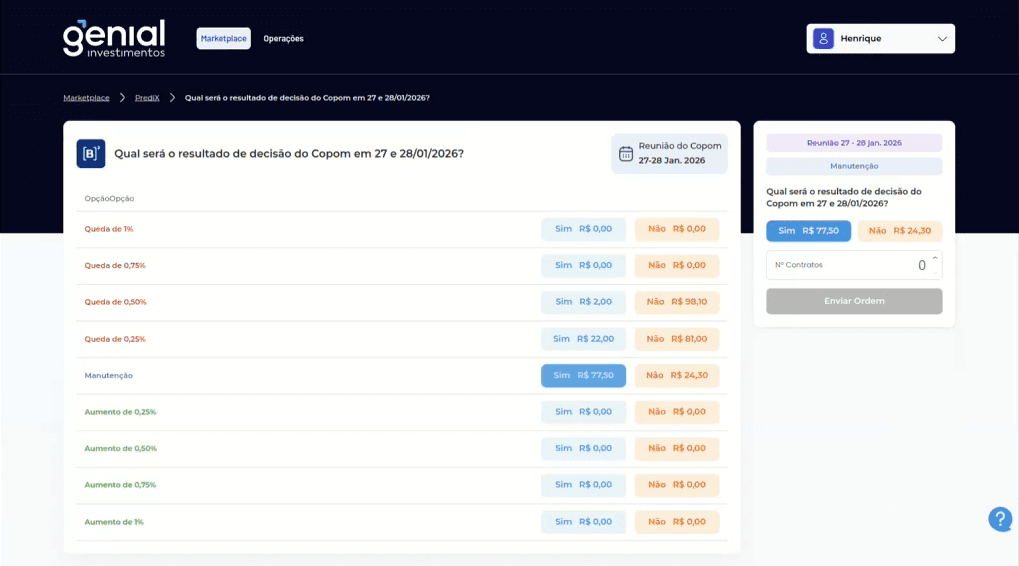Click the B3 logo beside the question title
This screenshot has width=1019, height=566.
91,154
